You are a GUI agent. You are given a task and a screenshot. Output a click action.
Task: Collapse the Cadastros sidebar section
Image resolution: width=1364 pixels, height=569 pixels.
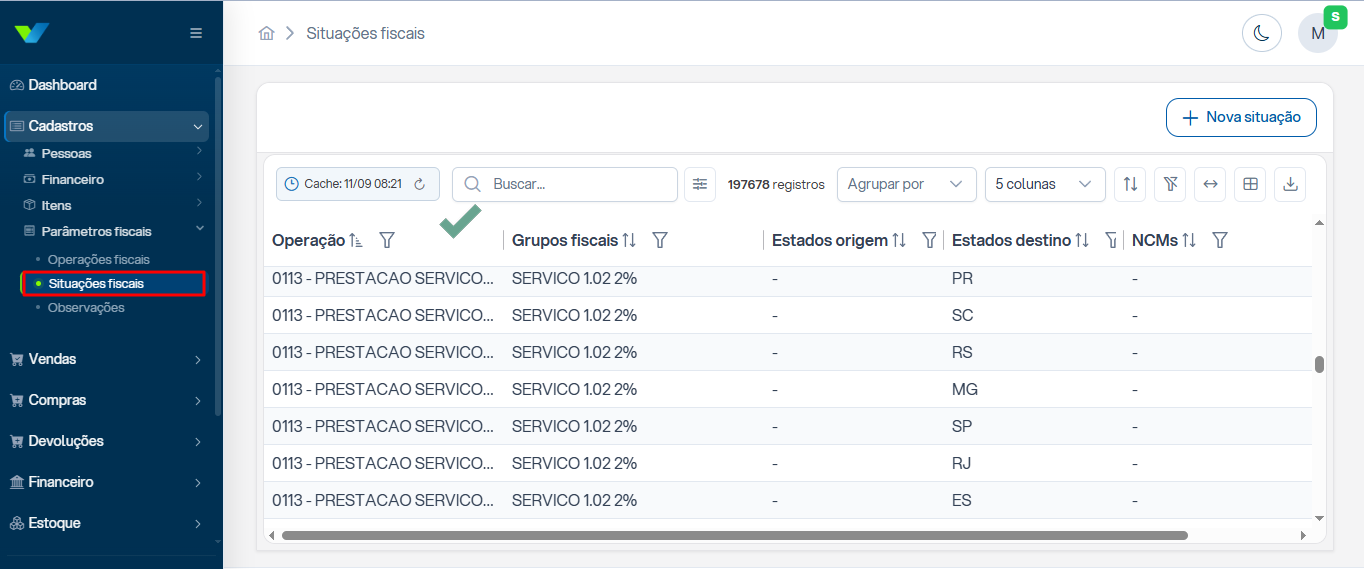107,126
